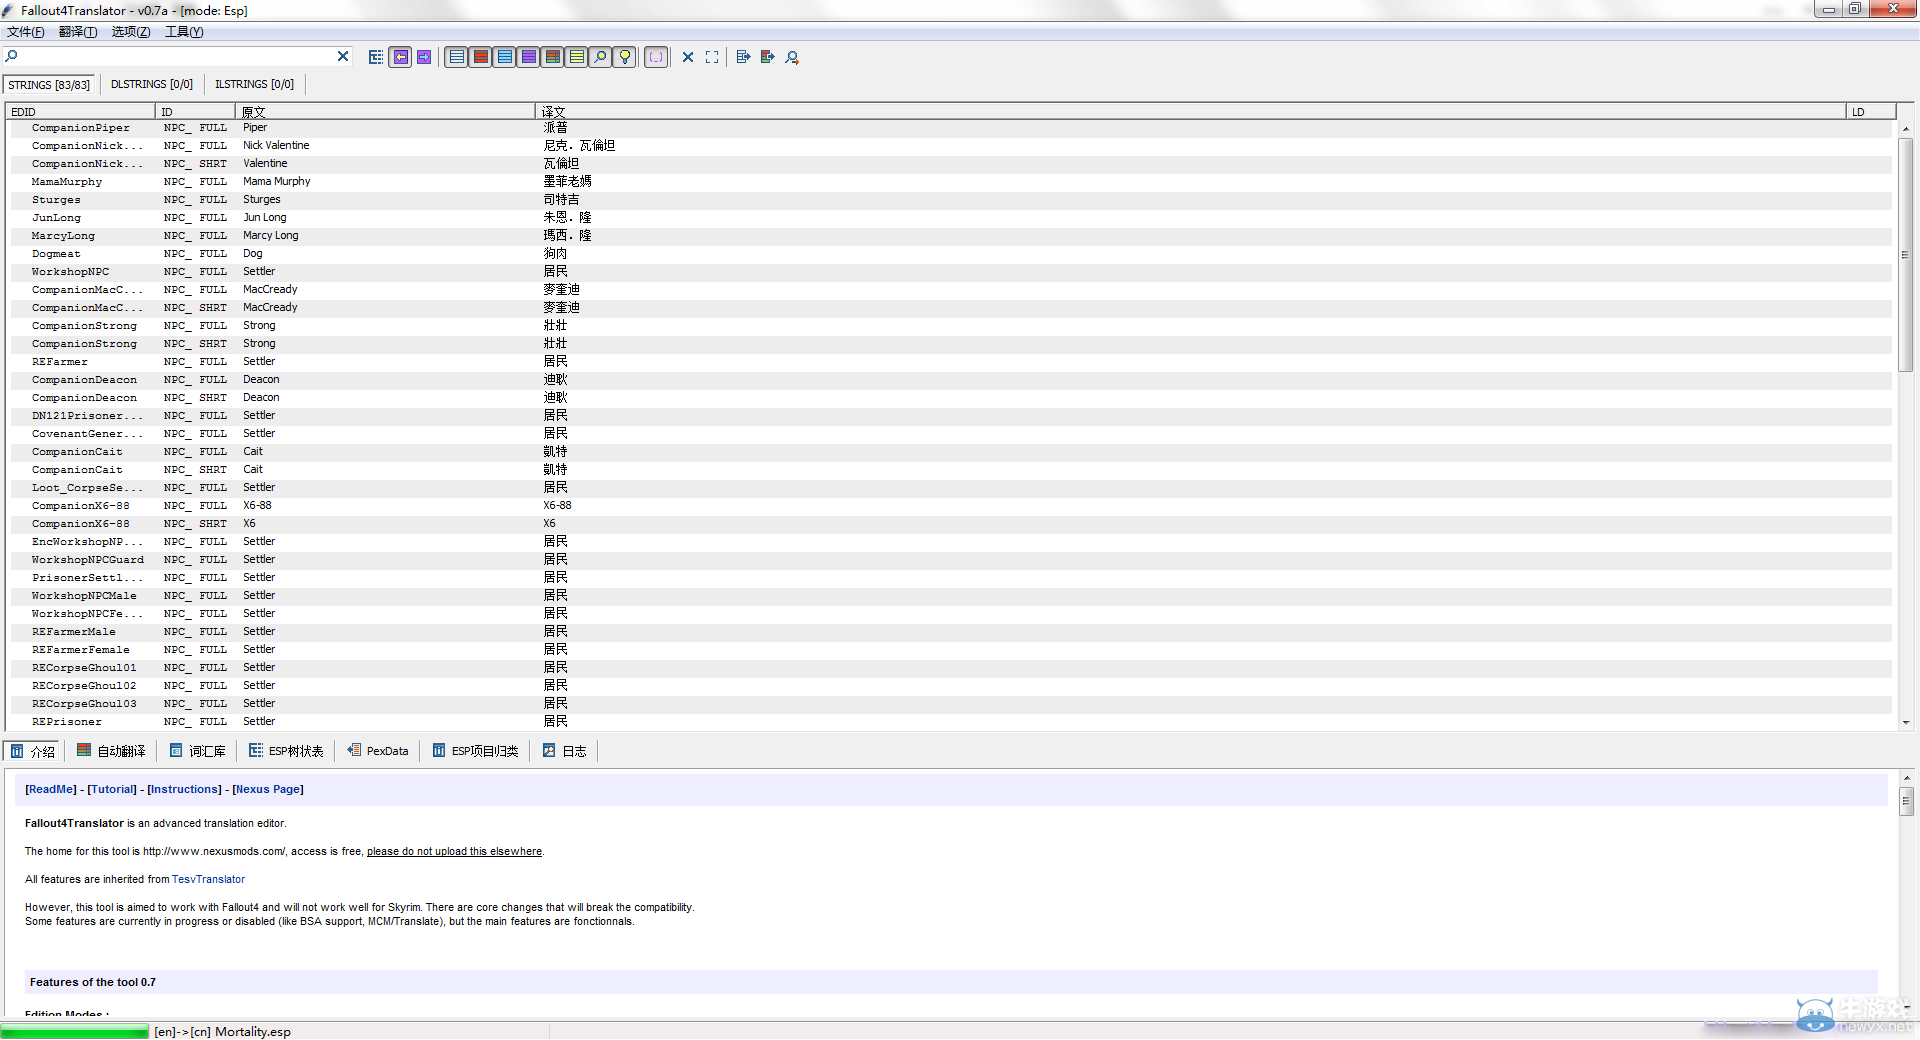Select the WorkshopNPCGuard row
Image resolution: width=1920 pixels, height=1040 pixels.
(950, 560)
